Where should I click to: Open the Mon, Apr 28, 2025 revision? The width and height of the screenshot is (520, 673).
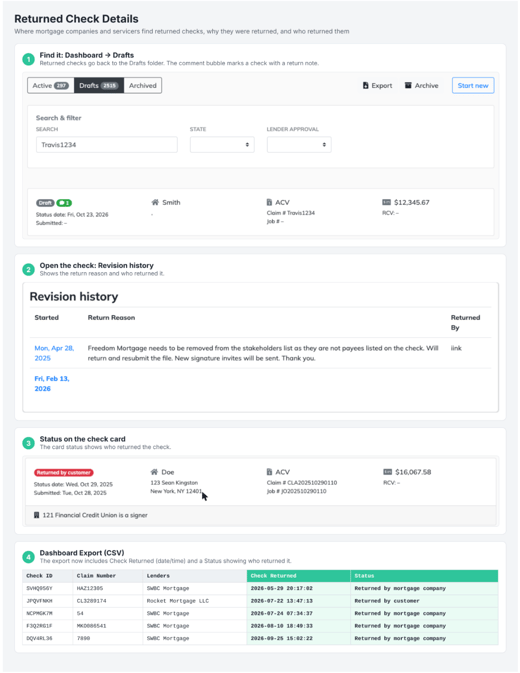tap(54, 353)
